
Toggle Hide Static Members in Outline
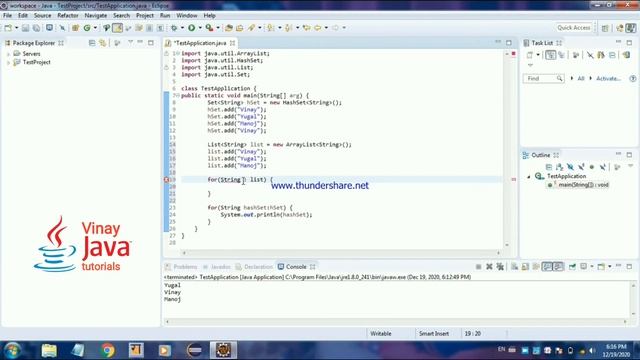[x=581, y=167]
